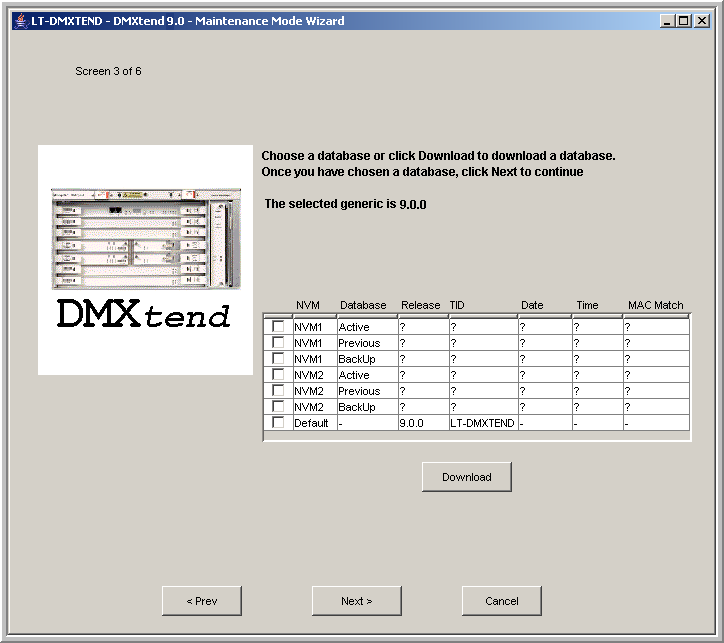Cancel the Maintenance Mode Wizard

point(501,601)
